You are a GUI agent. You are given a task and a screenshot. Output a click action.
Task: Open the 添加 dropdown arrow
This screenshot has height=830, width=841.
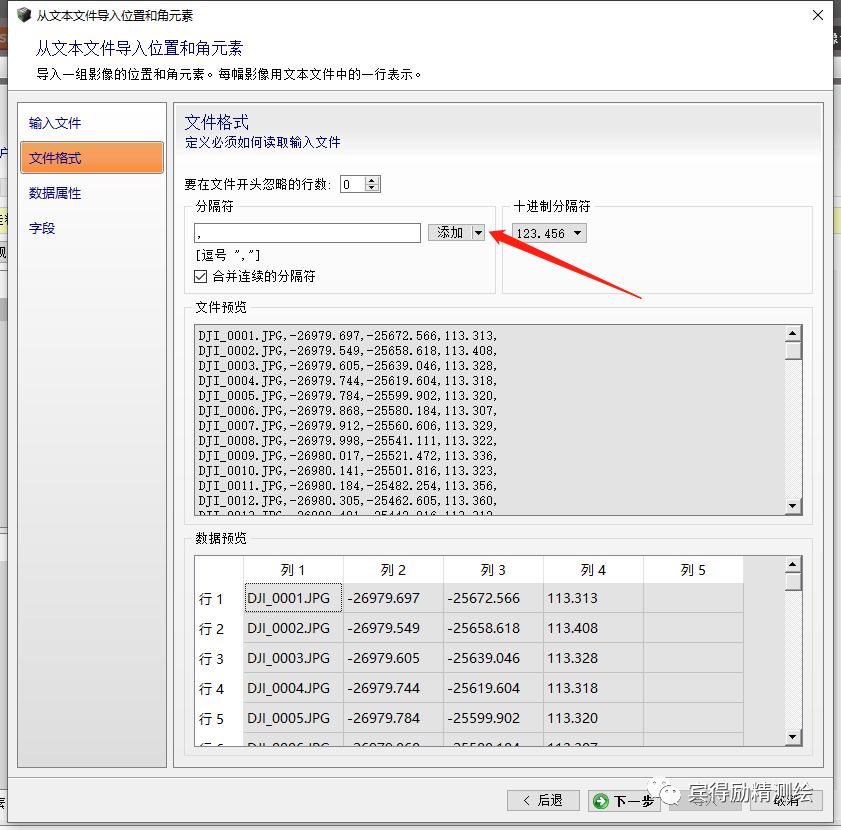[x=478, y=232]
